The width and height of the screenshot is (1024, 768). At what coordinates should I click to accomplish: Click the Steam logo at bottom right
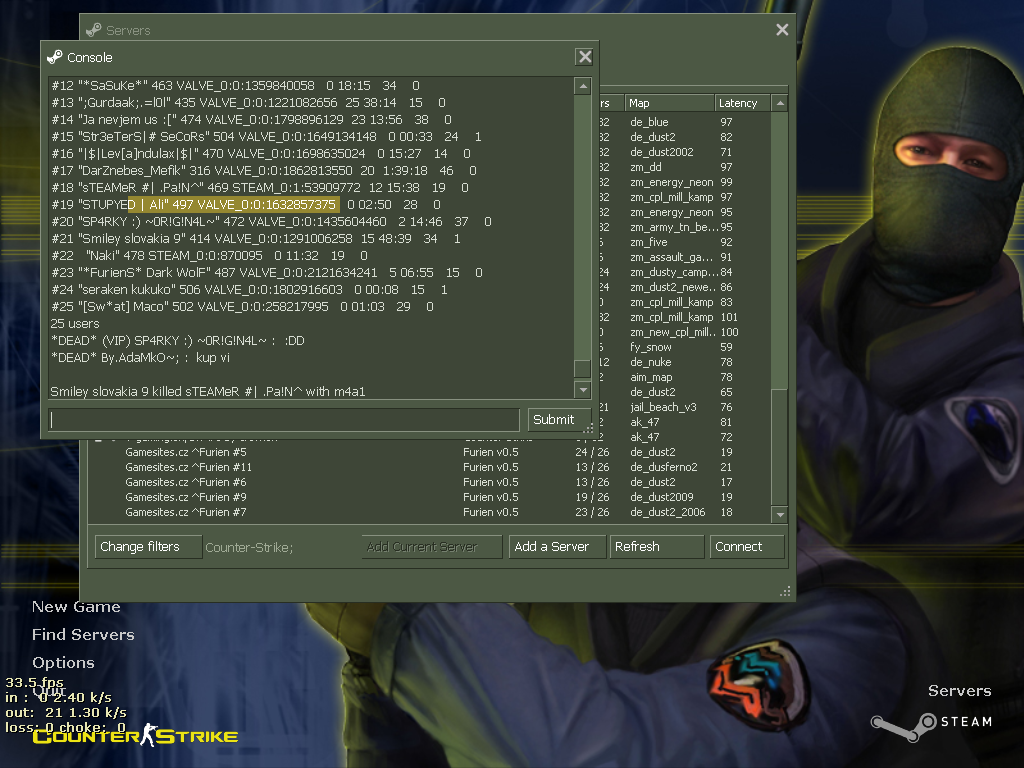pyautogui.click(x=930, y=721)
